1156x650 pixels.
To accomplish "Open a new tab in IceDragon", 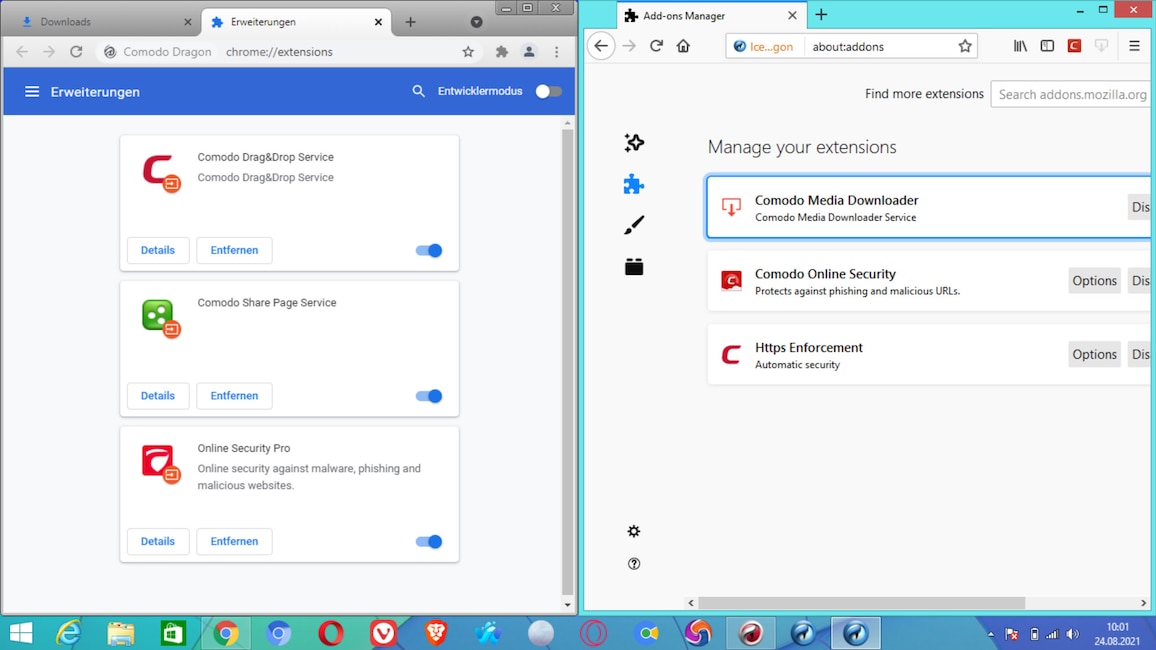I will [821, 15].
